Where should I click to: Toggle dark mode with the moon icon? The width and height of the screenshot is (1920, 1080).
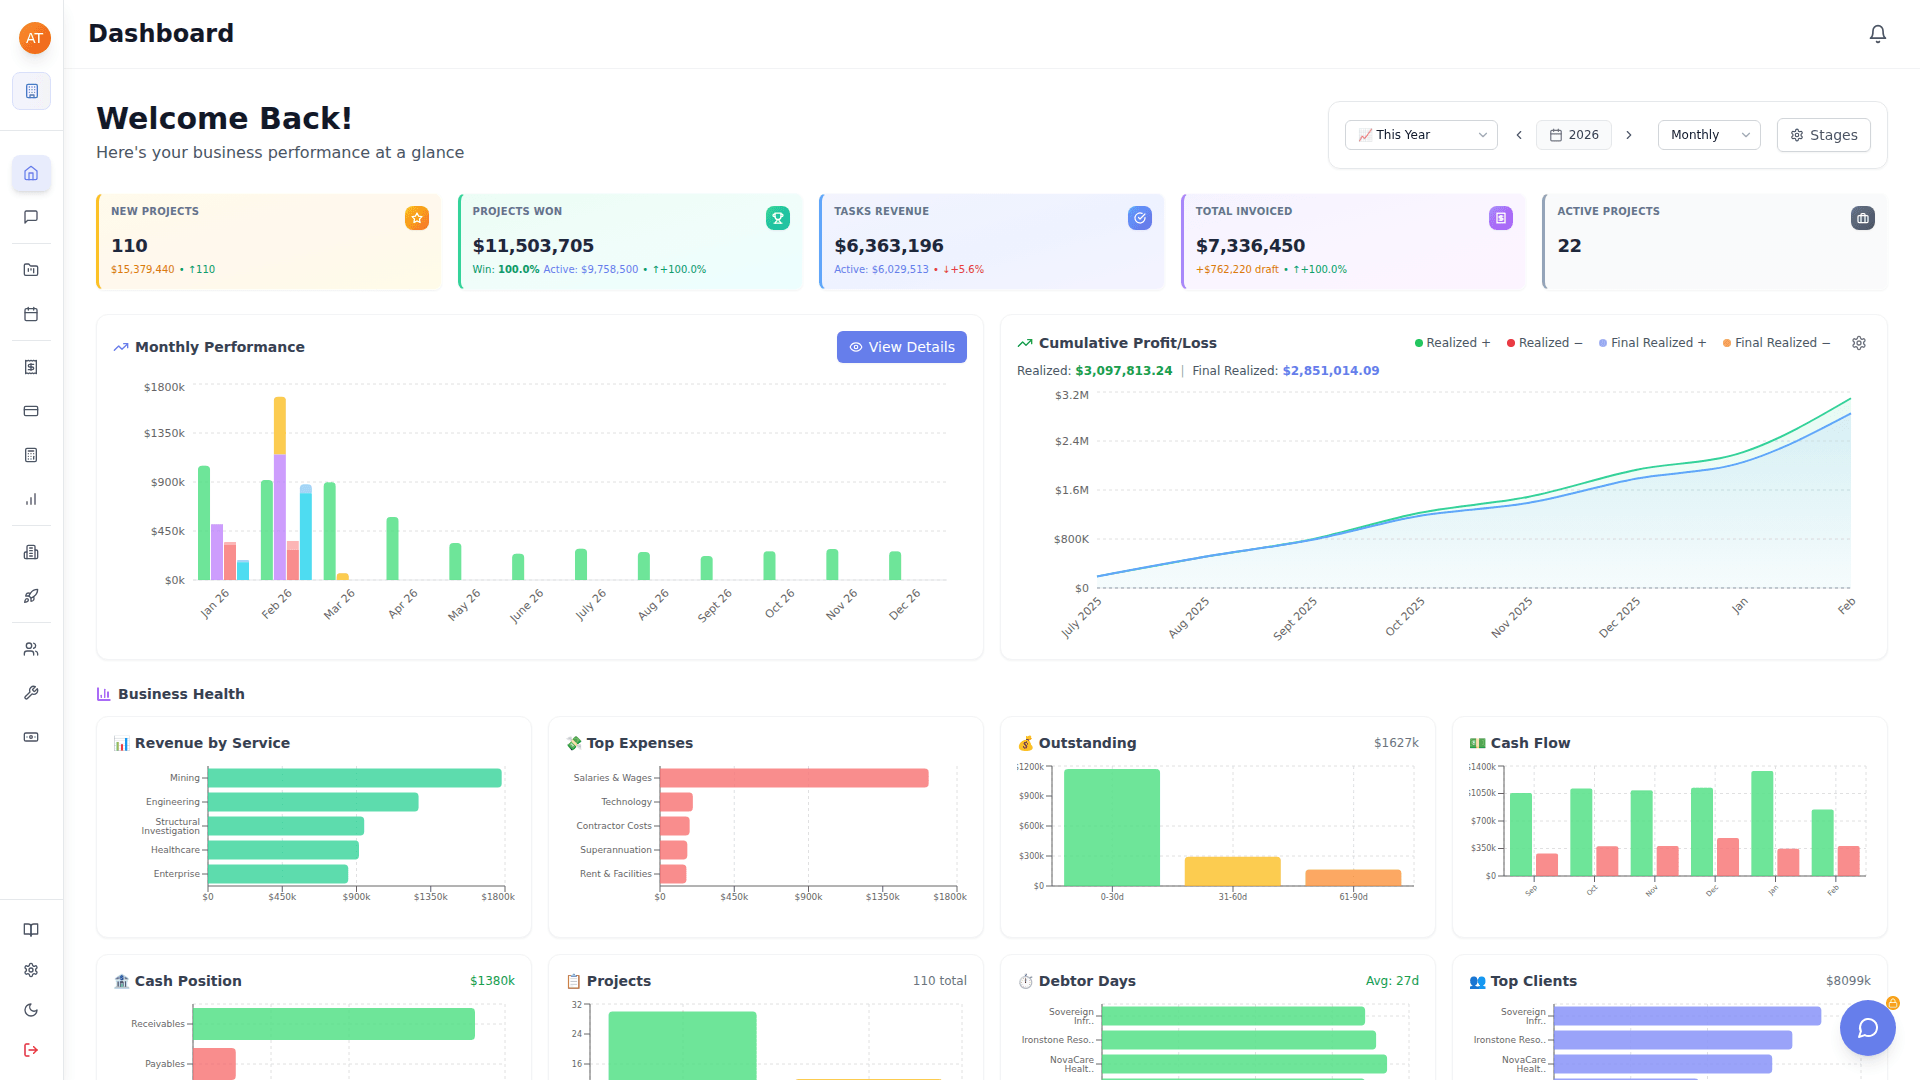[31, 1009]
